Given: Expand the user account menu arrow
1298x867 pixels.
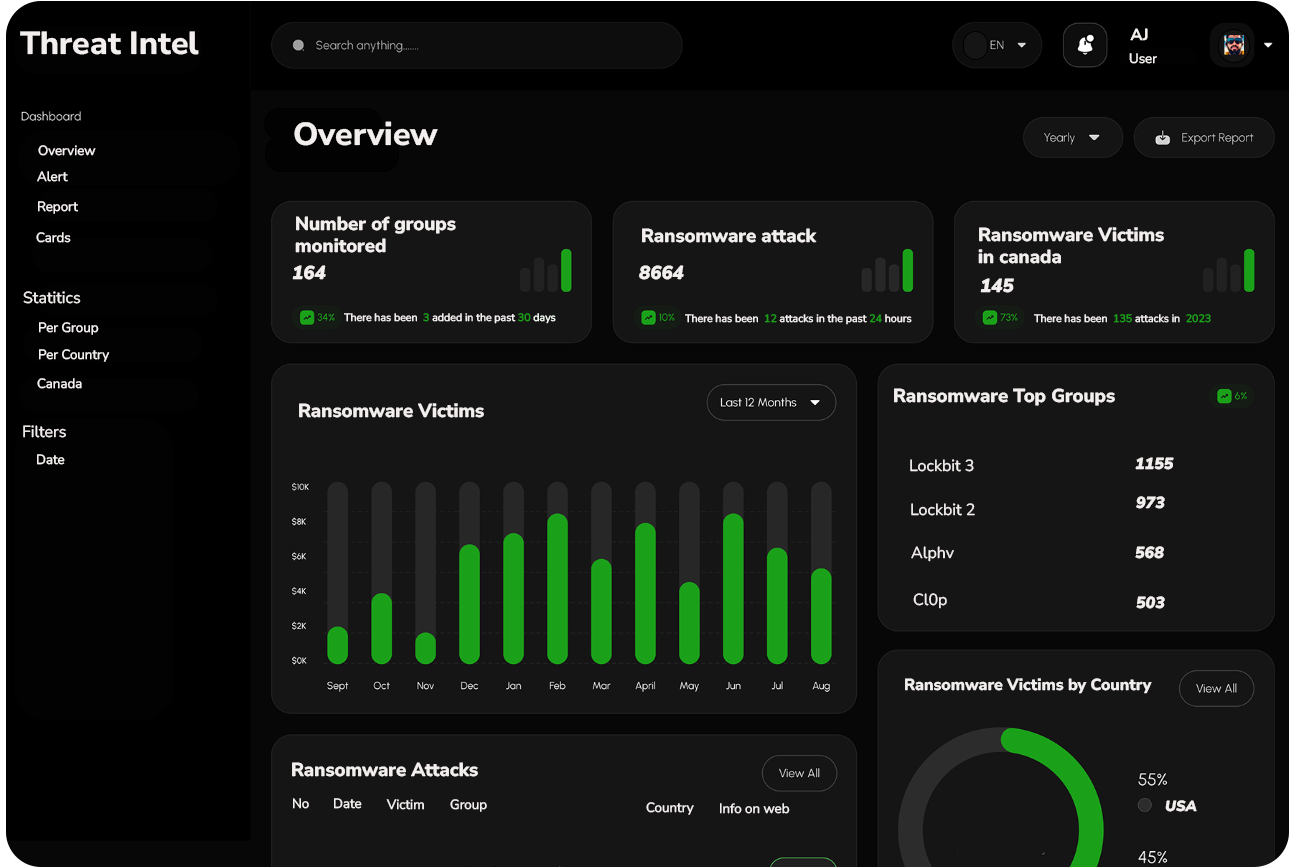Looking at the screenshot, I should click(x=1268, y=45).
